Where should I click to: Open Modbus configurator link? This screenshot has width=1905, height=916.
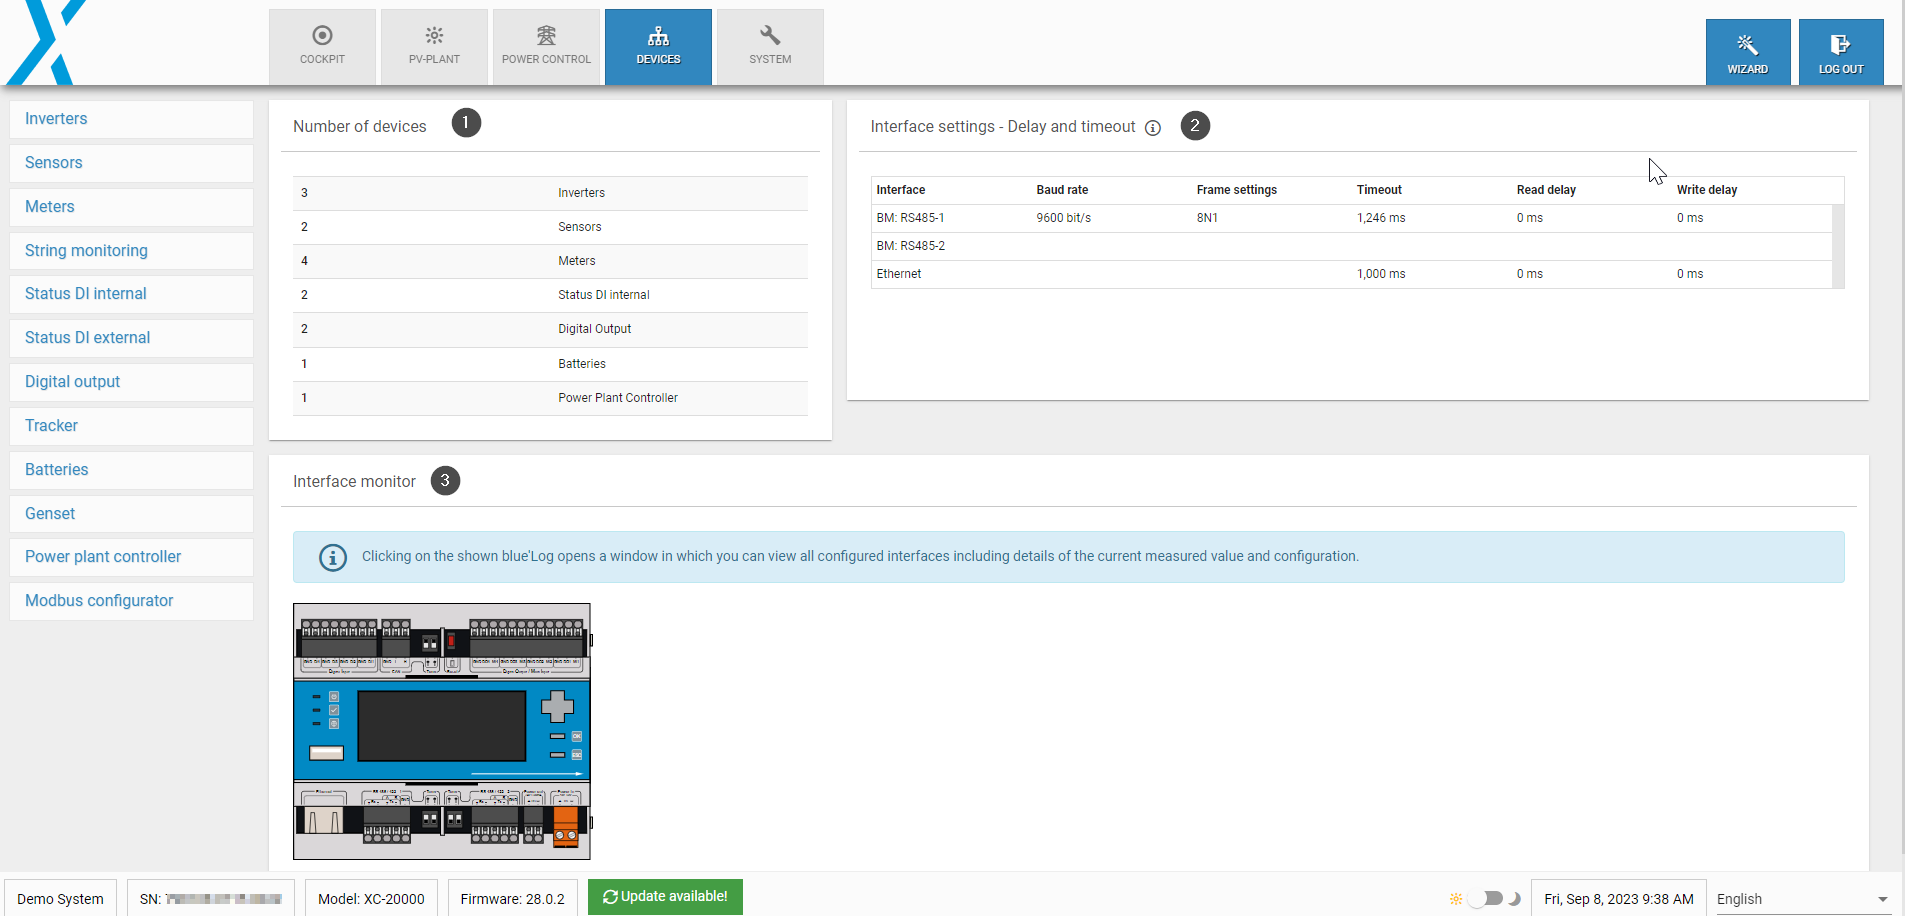pos(99,601)
